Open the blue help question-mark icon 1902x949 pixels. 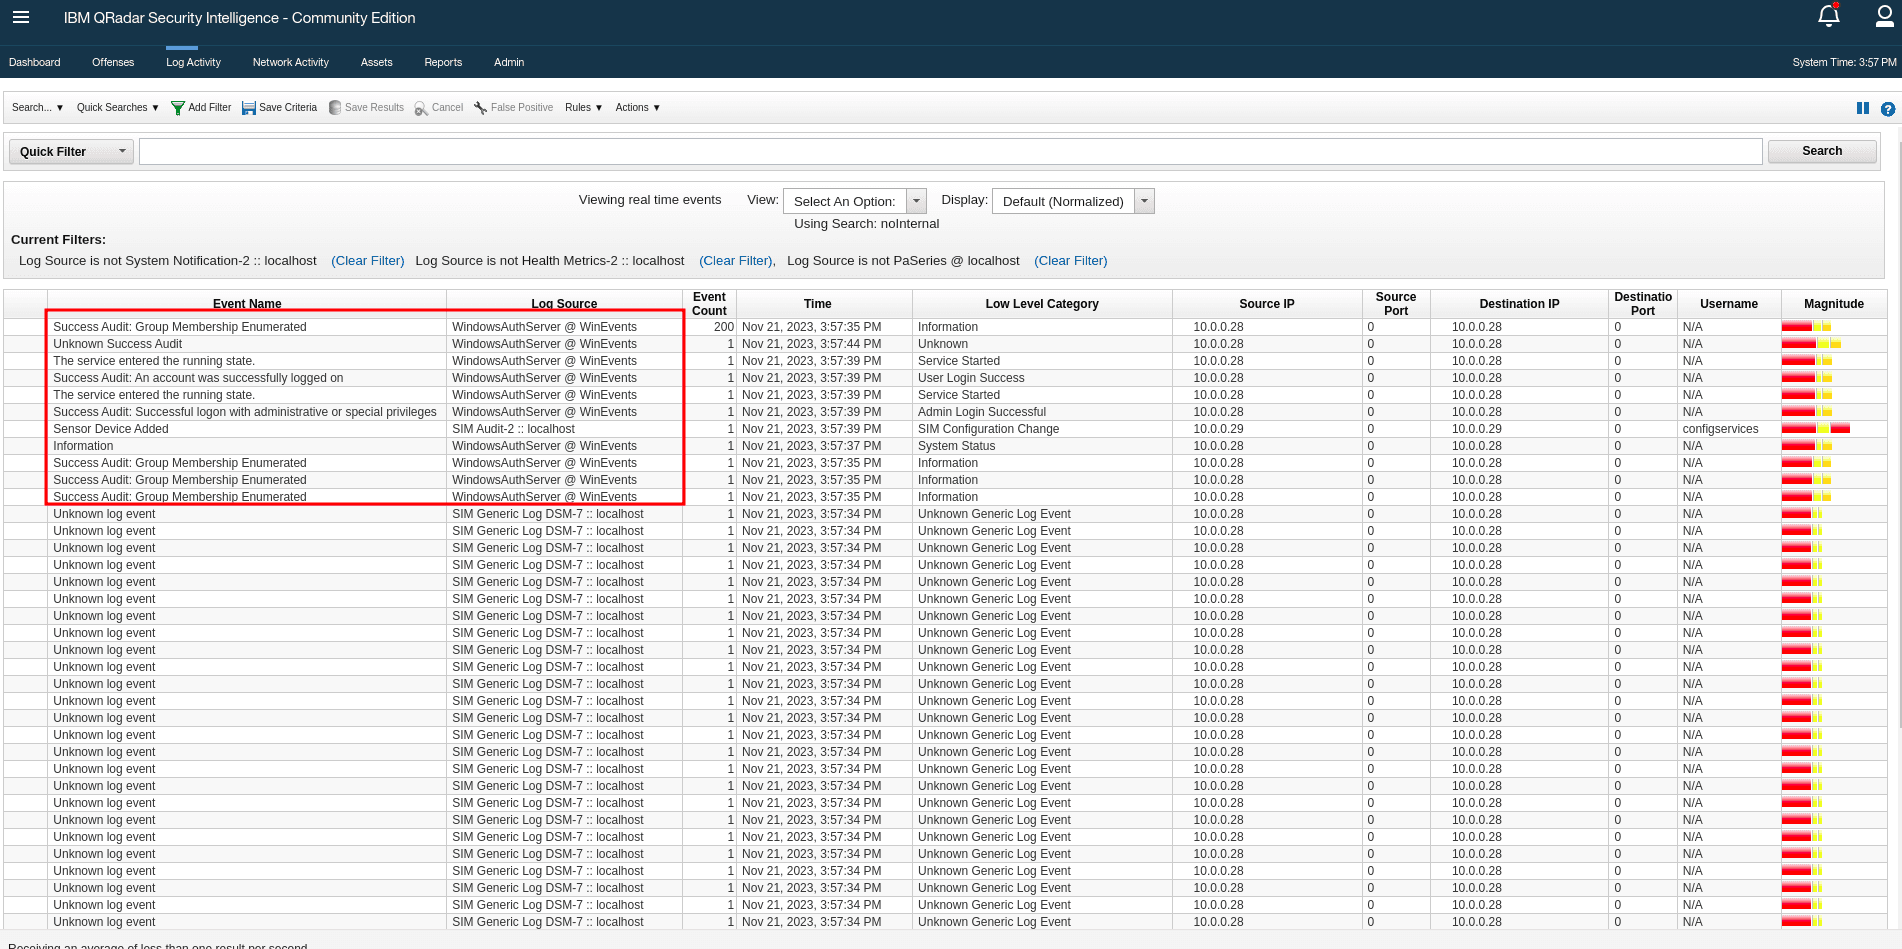[x=1887, y=109]
